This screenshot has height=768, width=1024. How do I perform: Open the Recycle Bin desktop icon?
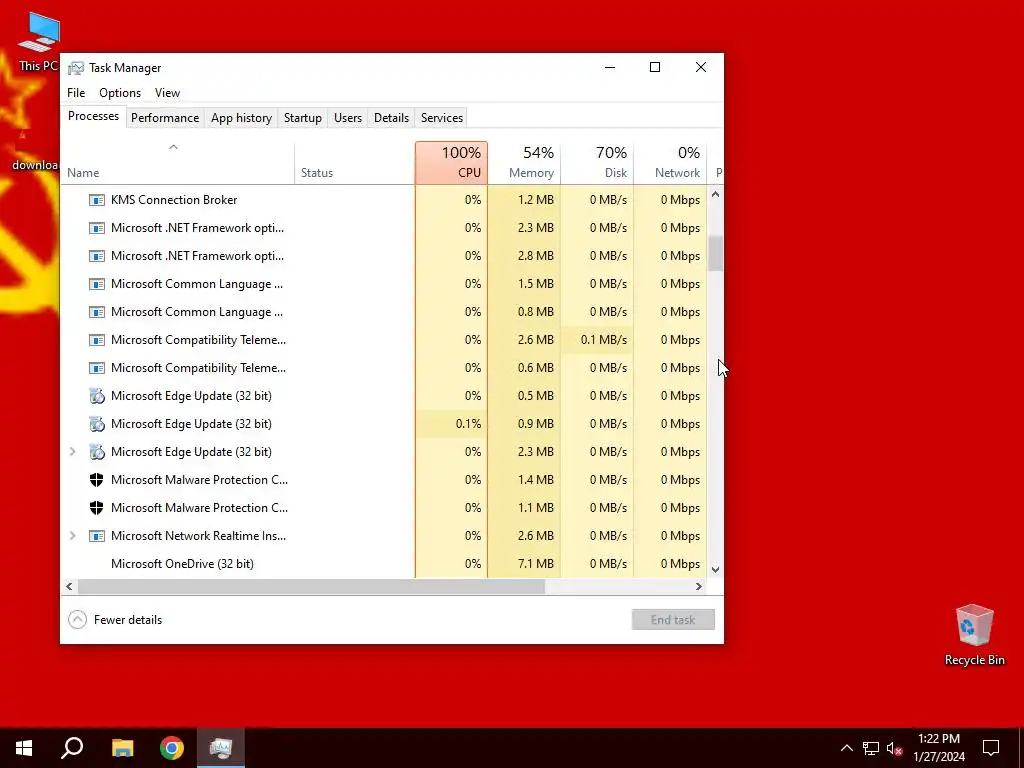(974, 635)
